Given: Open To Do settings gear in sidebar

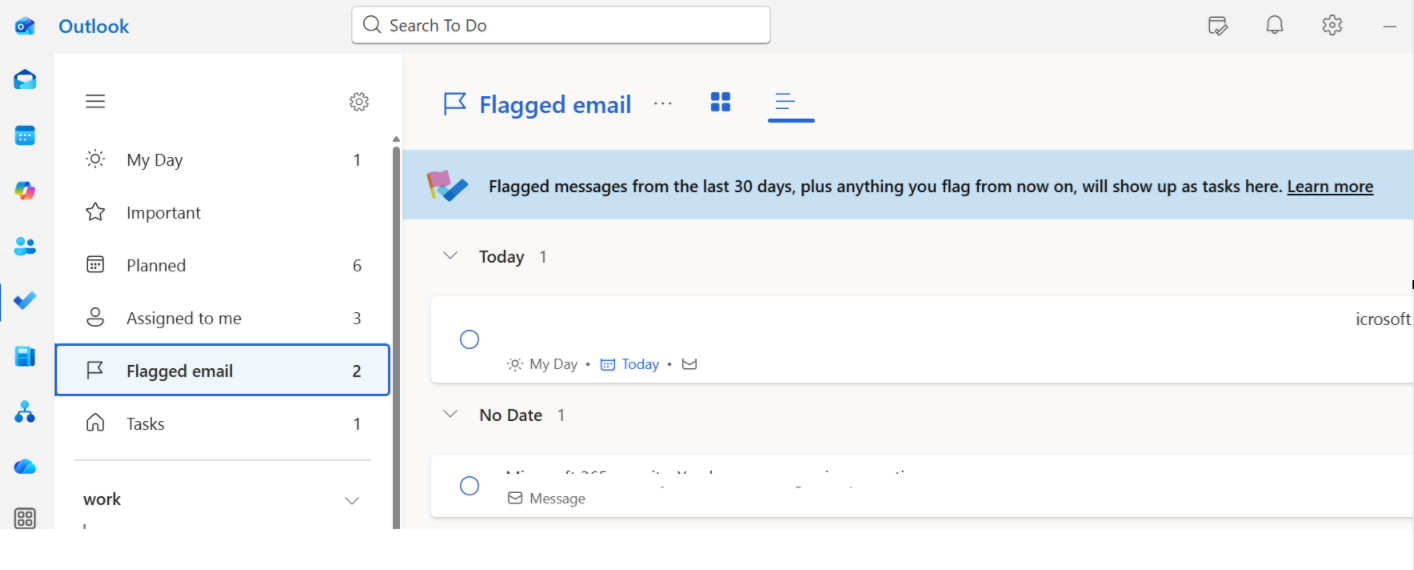Looking at the screenshot, I should (359, 101).
